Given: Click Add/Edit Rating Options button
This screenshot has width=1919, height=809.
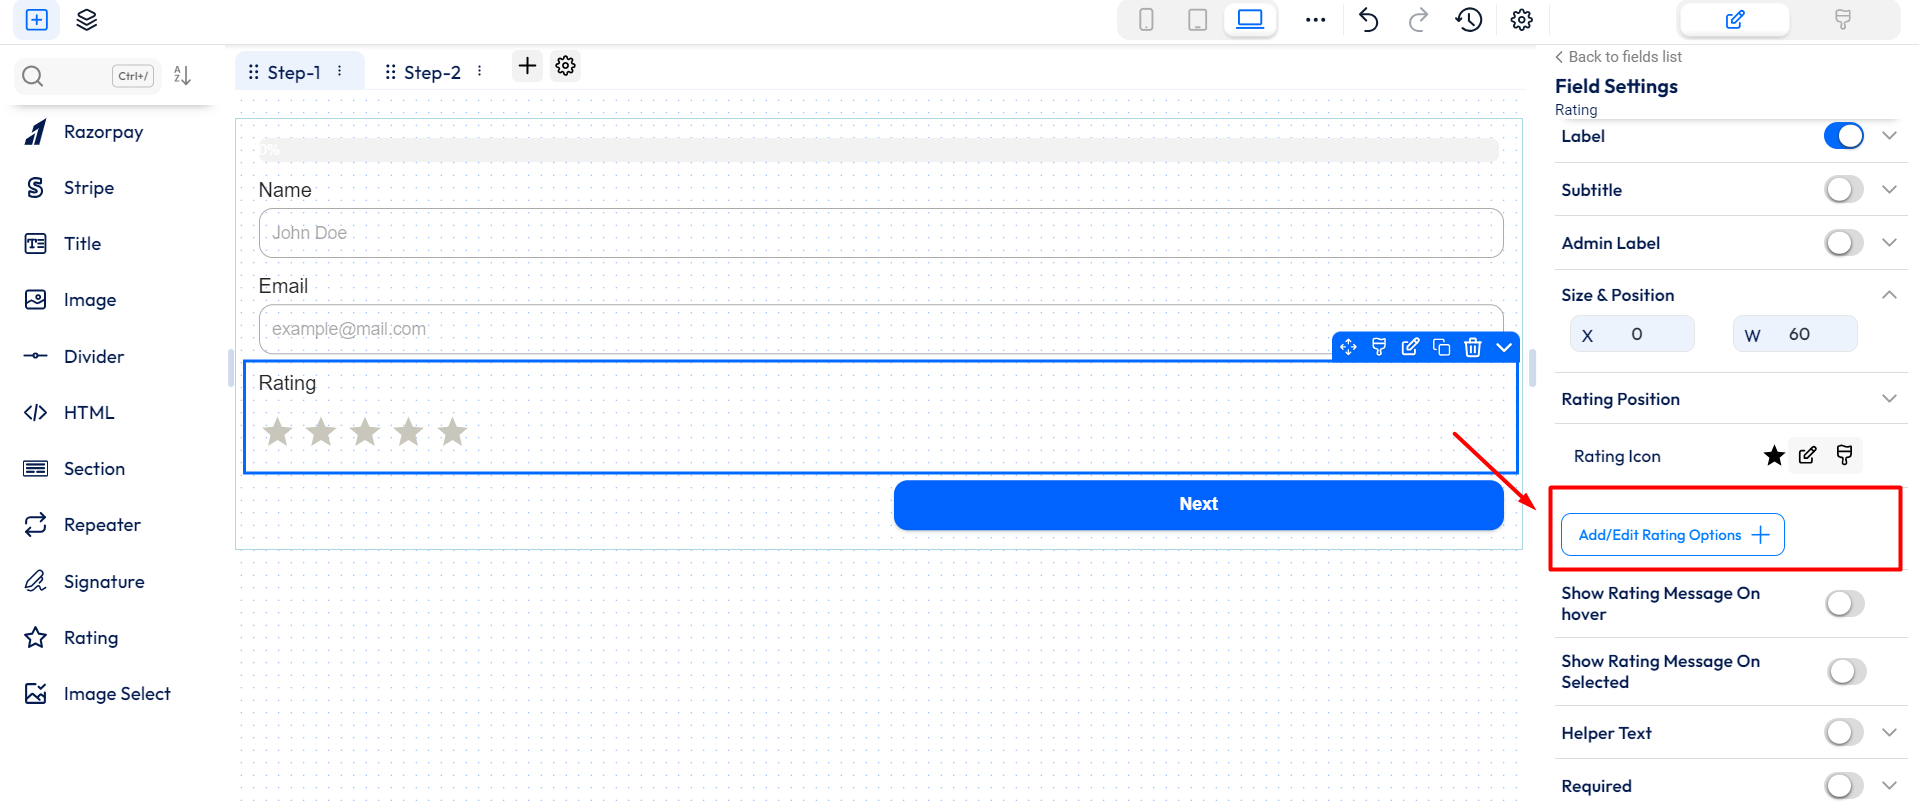Looking at the screenshot, I should click(x=1672, y=535).
